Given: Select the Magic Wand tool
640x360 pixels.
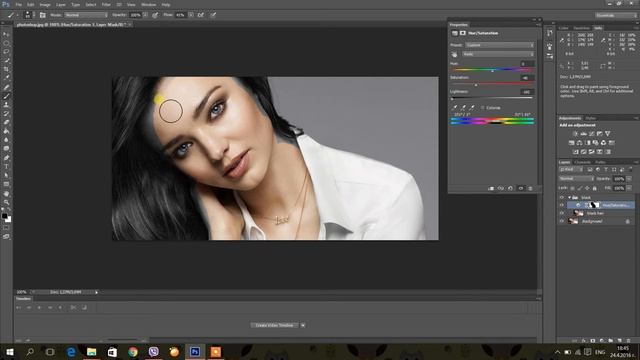Looking at the screenshot, I should 6,60.
